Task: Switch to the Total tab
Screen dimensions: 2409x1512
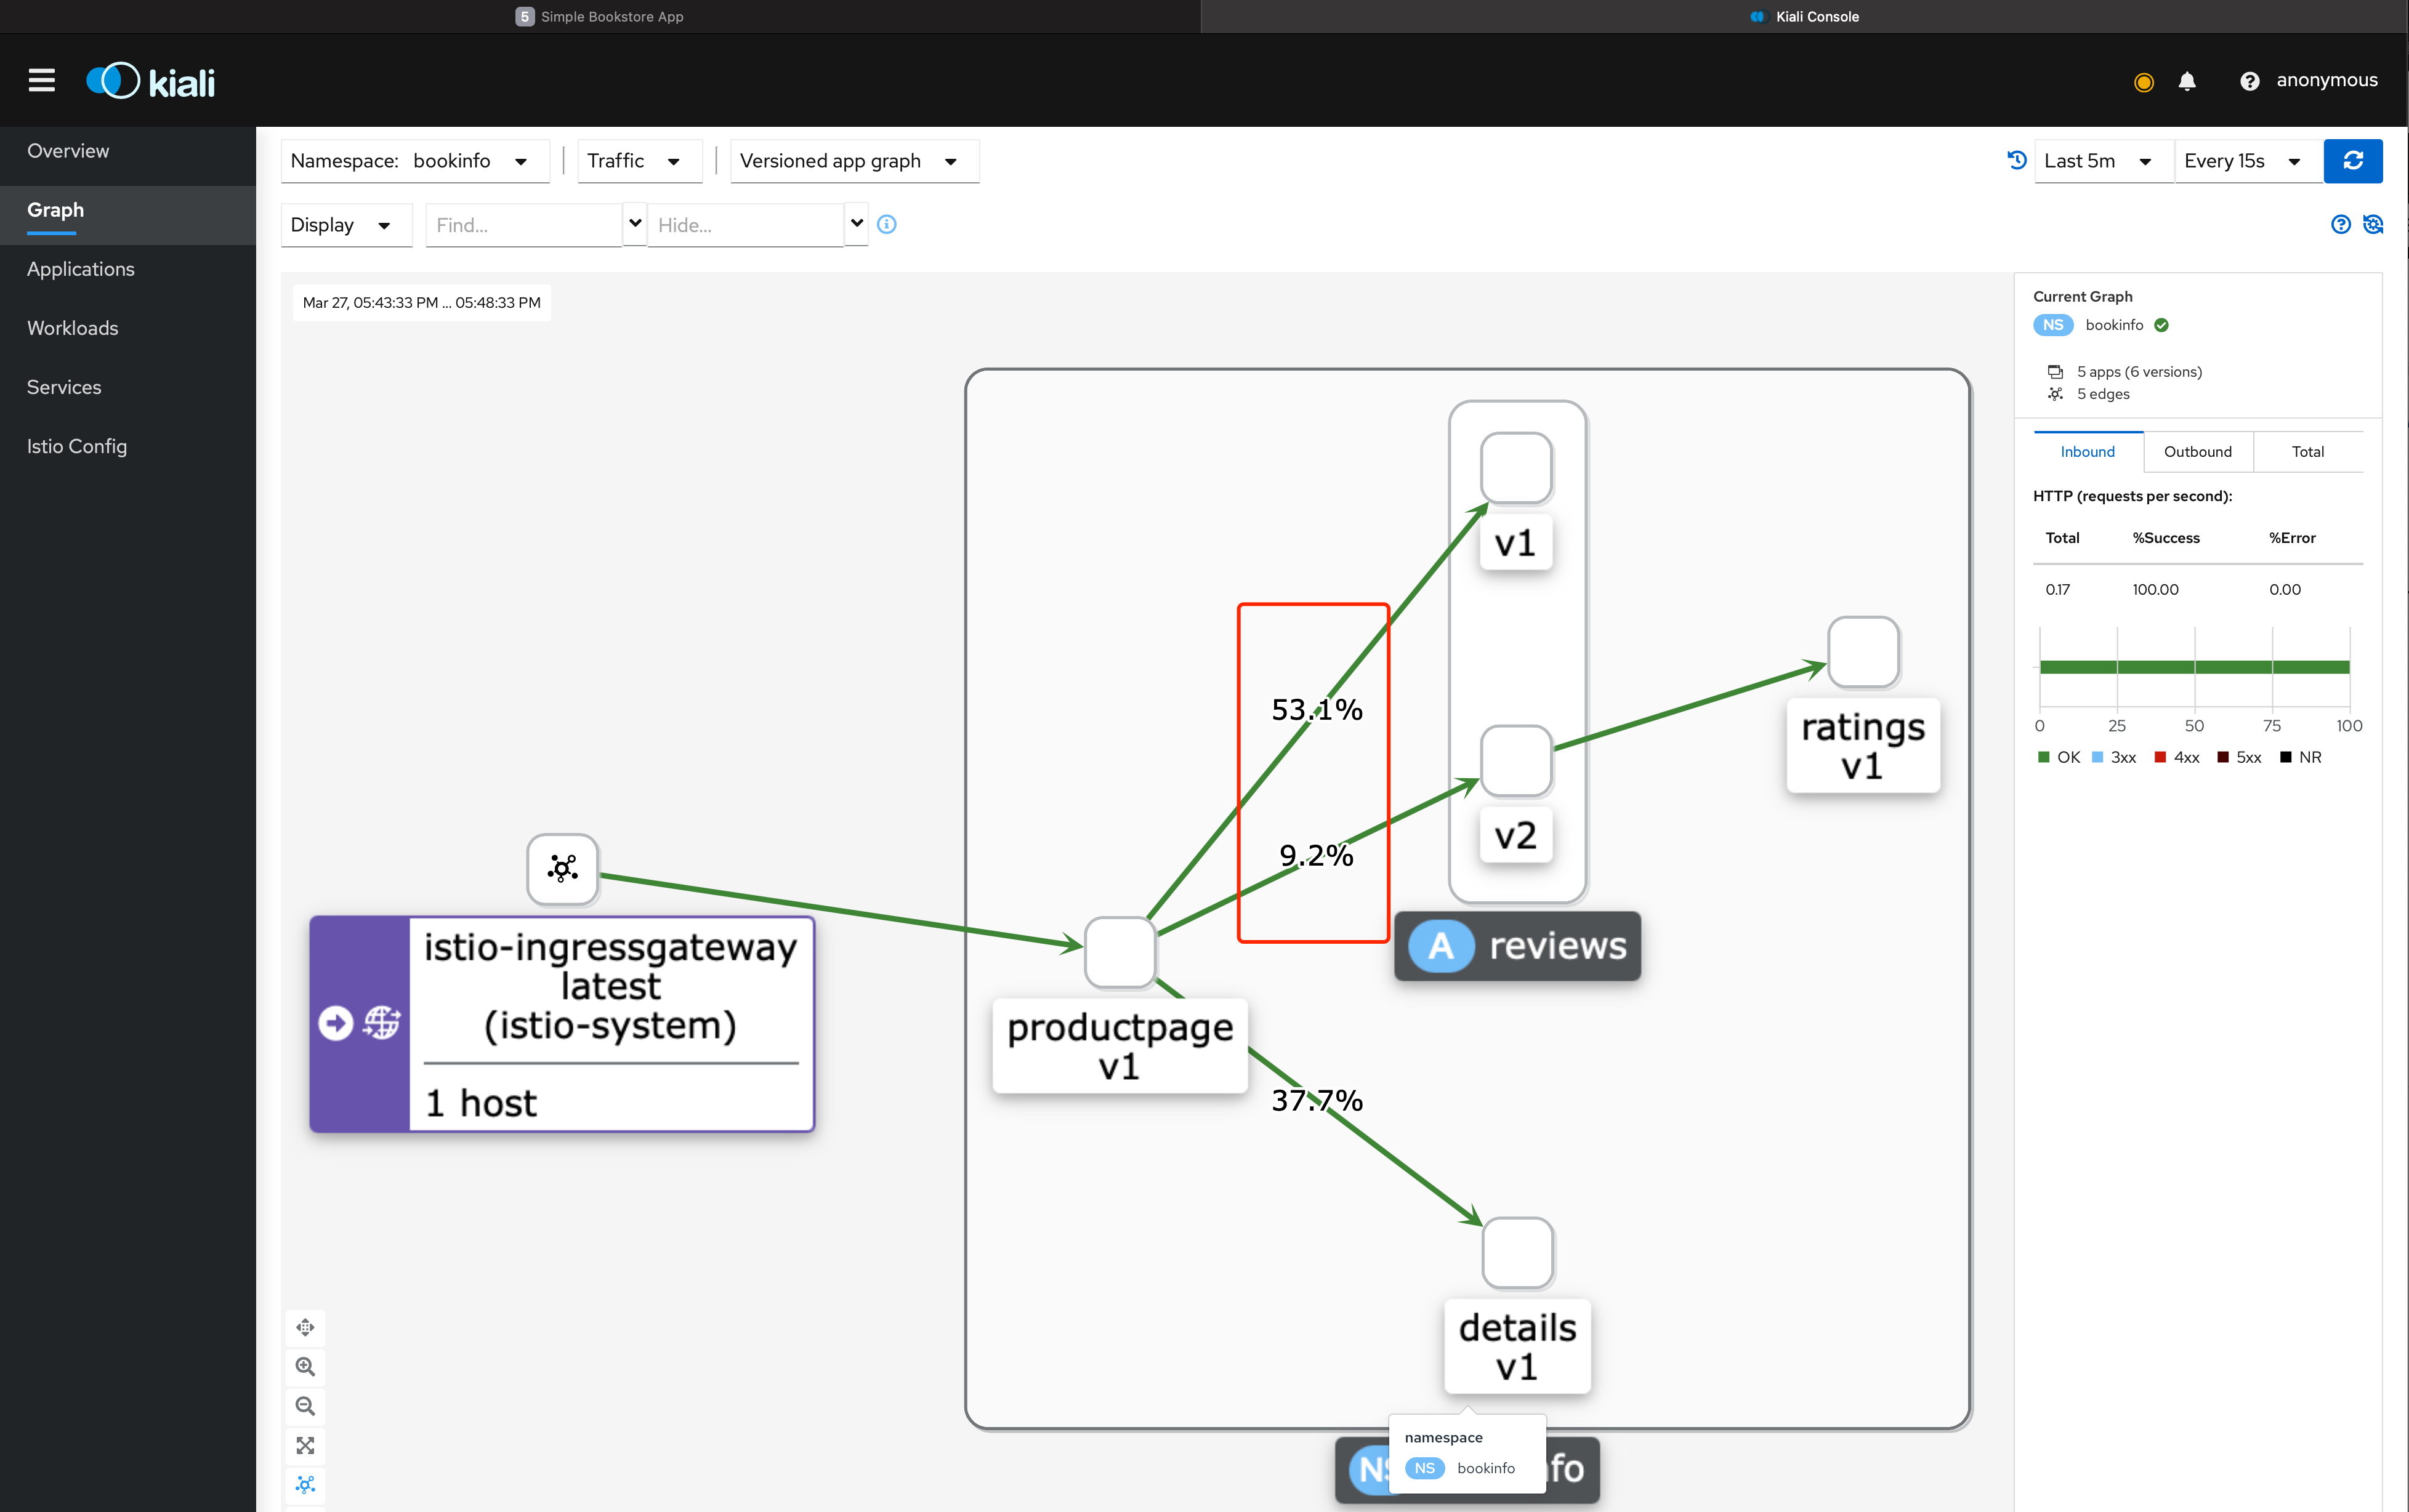Action: [2308, 452]
